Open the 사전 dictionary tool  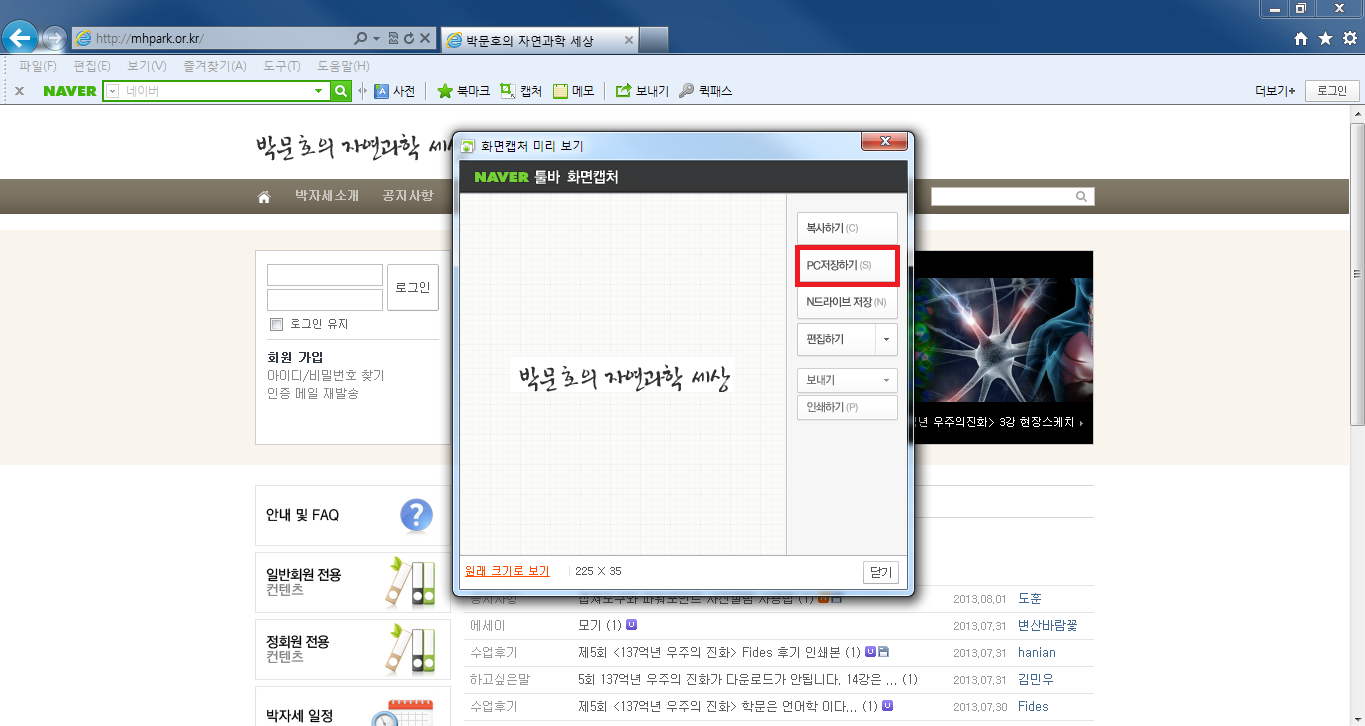(x=381, y=91)
